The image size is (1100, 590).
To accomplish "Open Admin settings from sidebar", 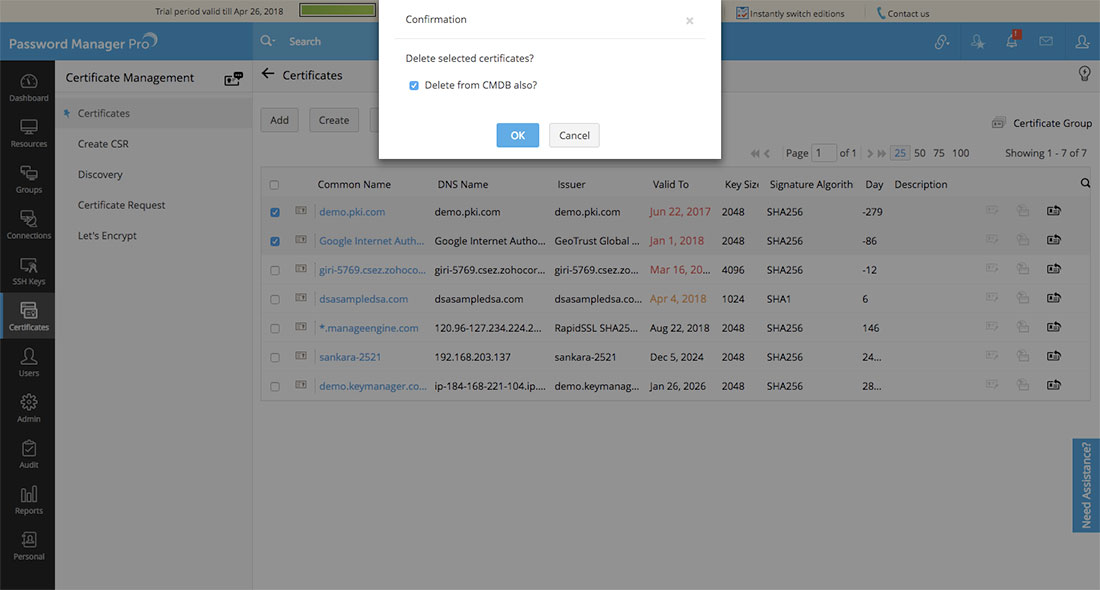I will pos(28,408).
